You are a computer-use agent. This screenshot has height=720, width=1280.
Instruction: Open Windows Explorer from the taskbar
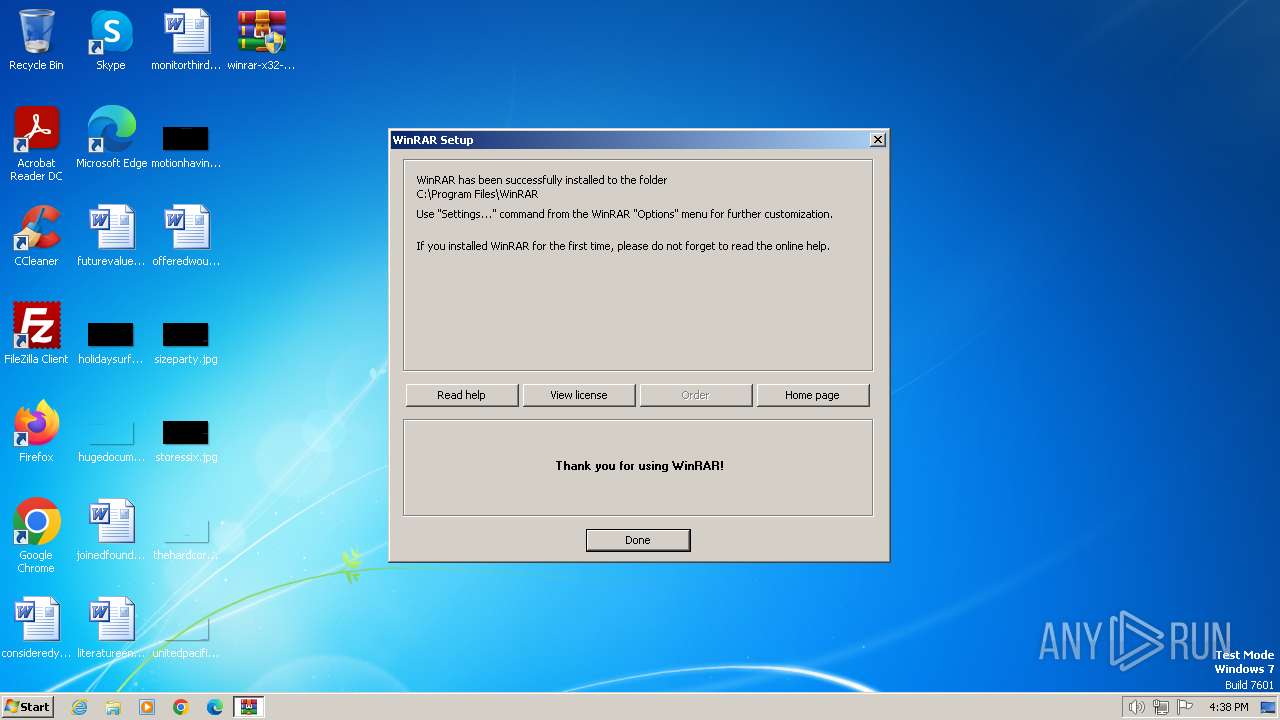point(113,707)
